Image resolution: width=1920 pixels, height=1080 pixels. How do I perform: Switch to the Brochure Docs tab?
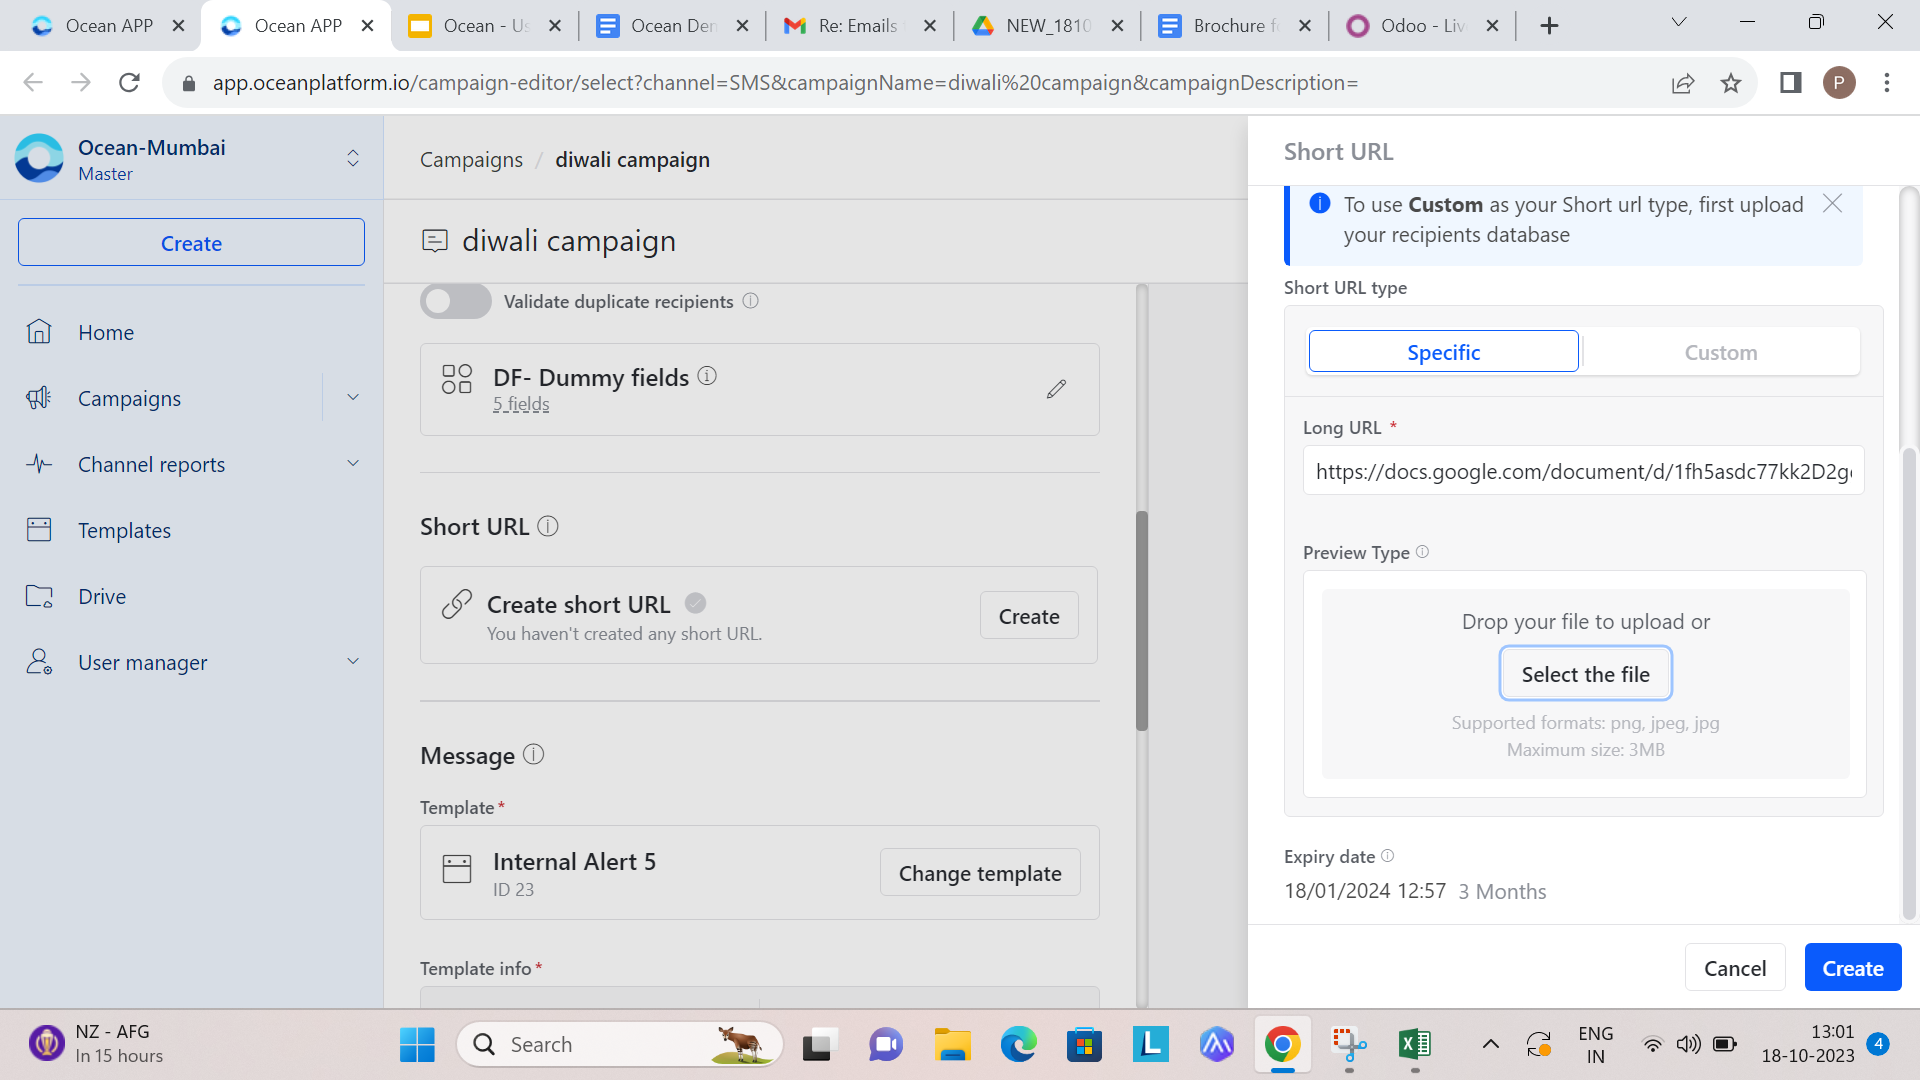1235,26
